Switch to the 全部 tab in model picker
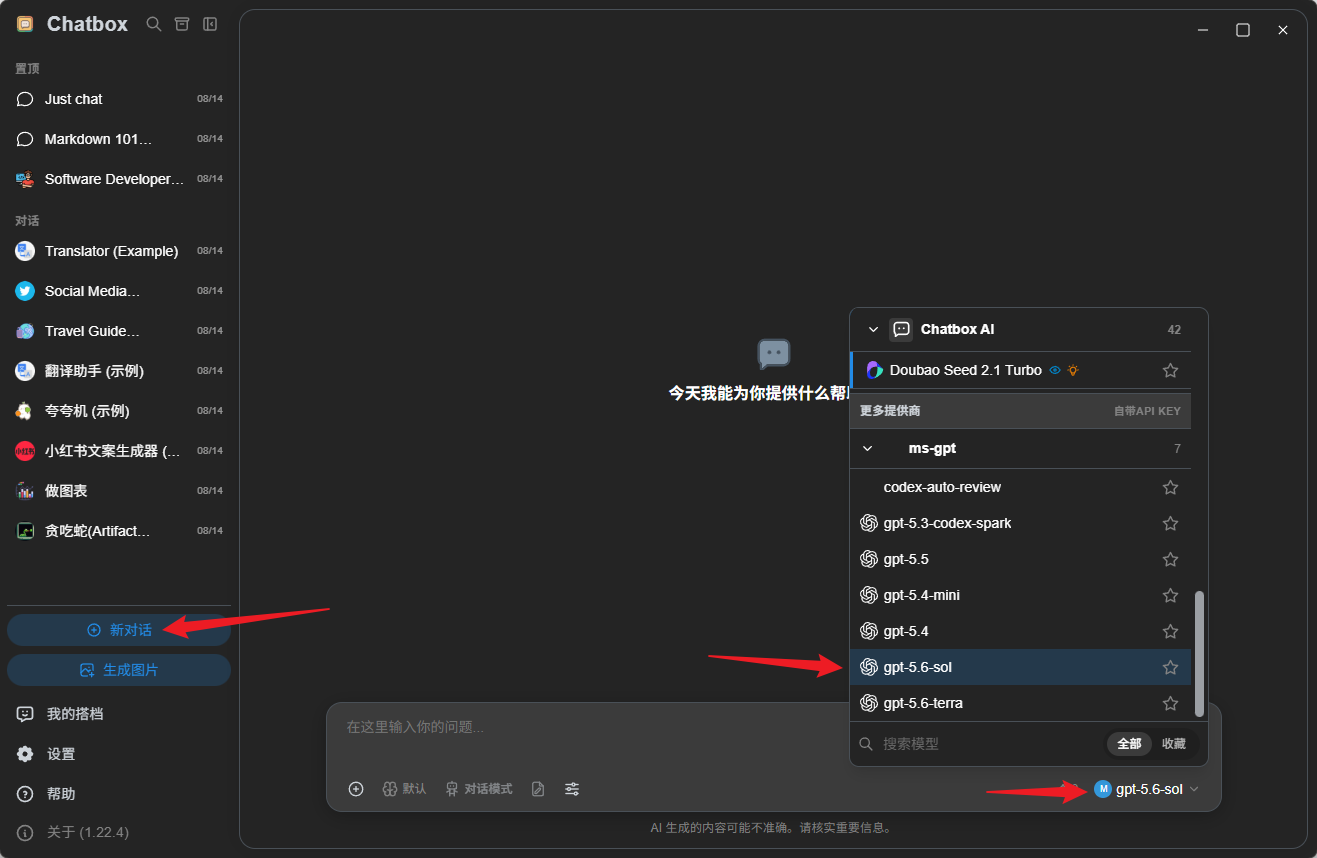Viewport: 1317px width, 858px height. pos(1129,744)
